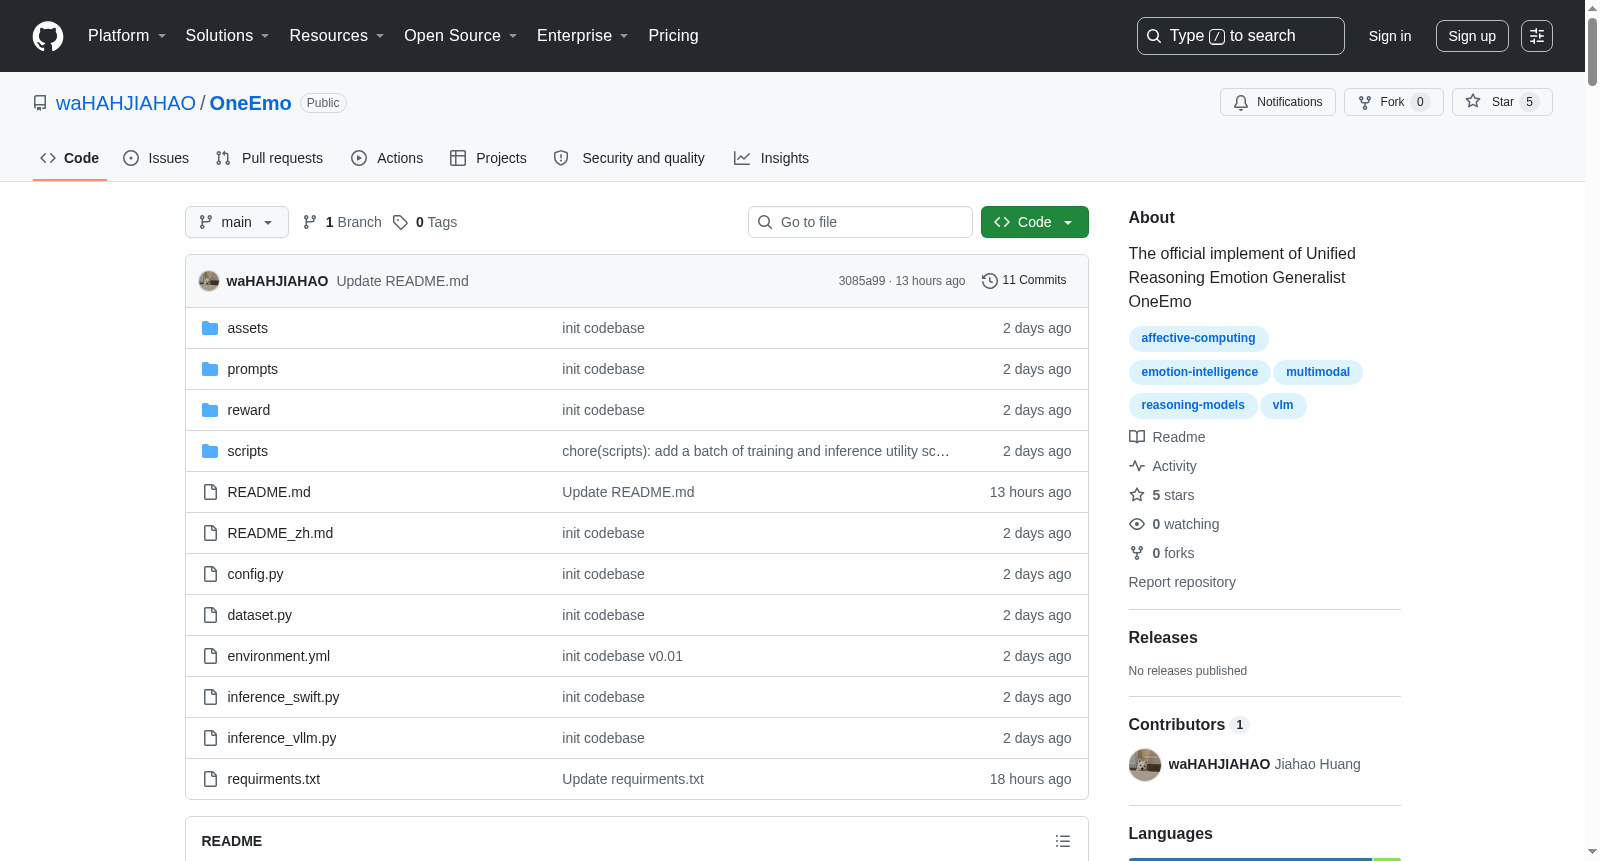
Task: Select the Code tab
Action: (70, 158)
